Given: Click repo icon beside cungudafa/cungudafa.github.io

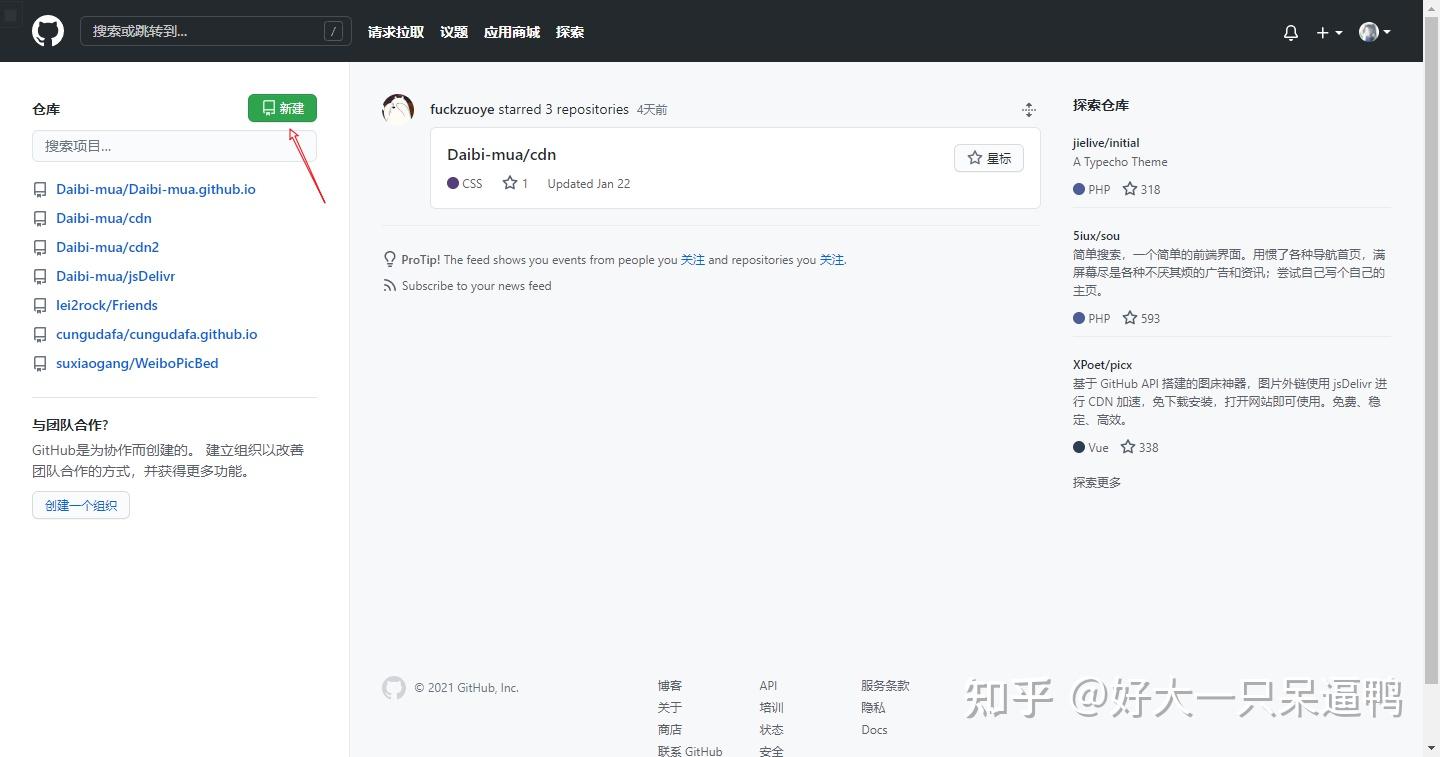Looking at the screenshot, I should click(x=40, y=334).
